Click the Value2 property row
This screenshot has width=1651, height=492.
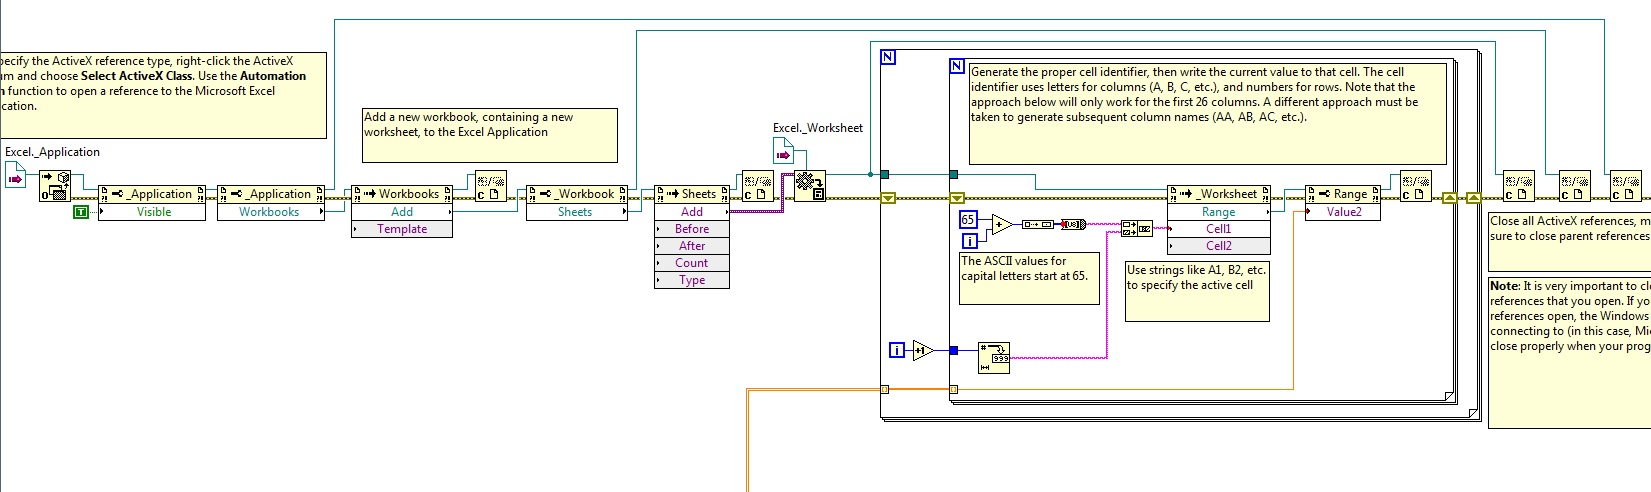1342,212
